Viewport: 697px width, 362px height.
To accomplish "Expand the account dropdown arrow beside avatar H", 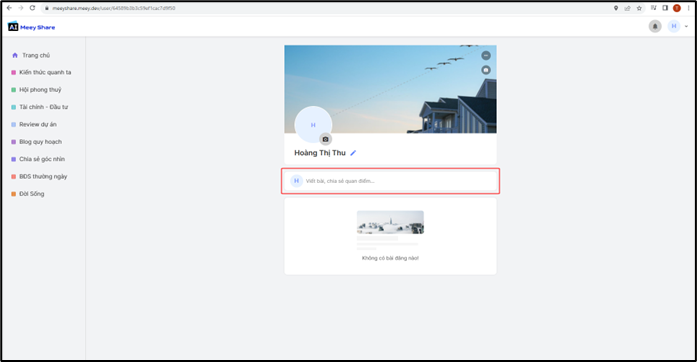I will coord(686,26).
